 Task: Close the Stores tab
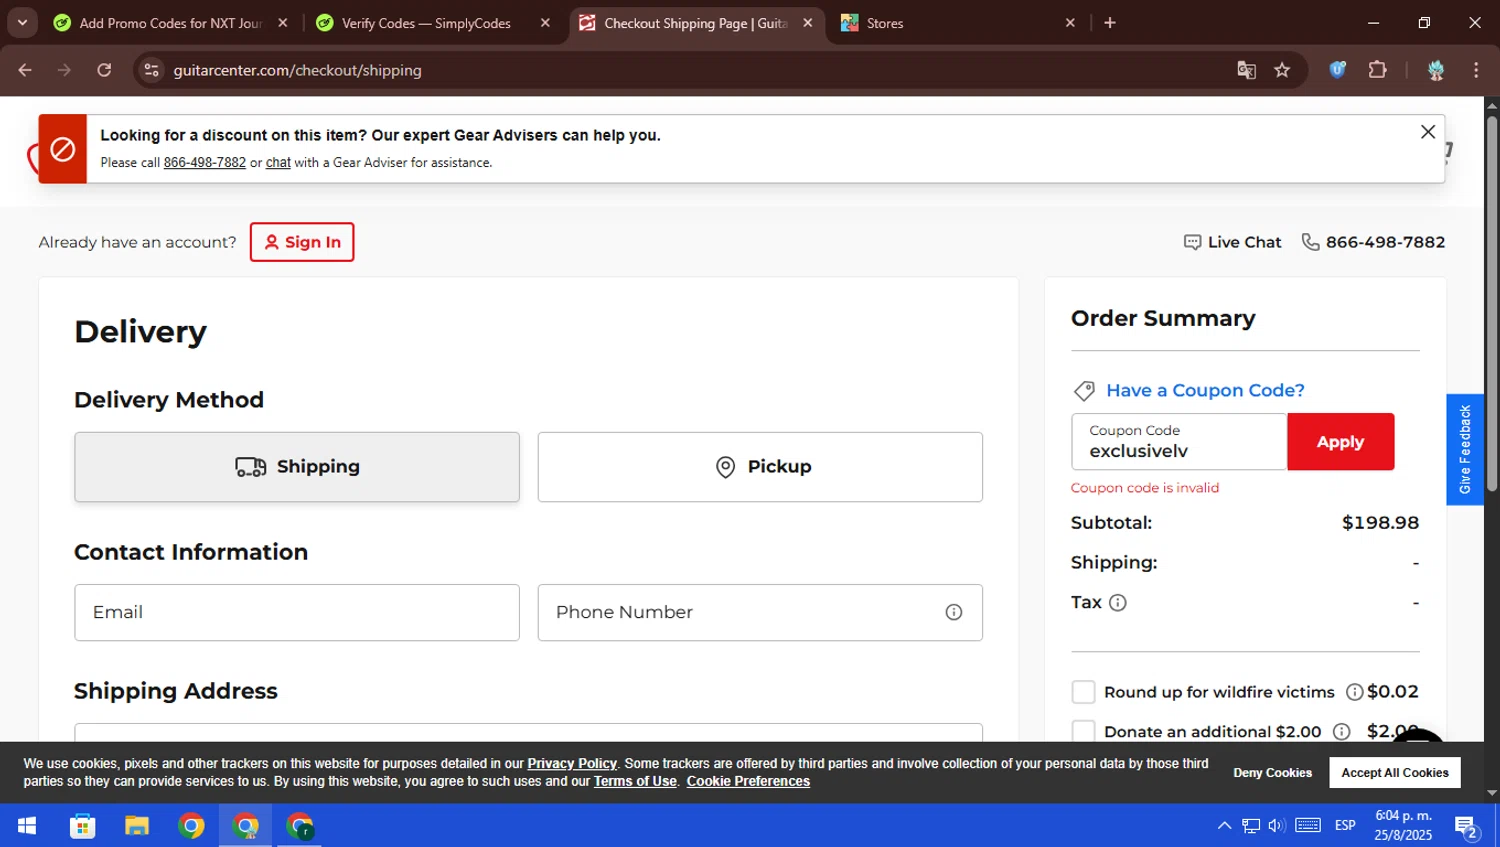click(x=1070, y=23)
